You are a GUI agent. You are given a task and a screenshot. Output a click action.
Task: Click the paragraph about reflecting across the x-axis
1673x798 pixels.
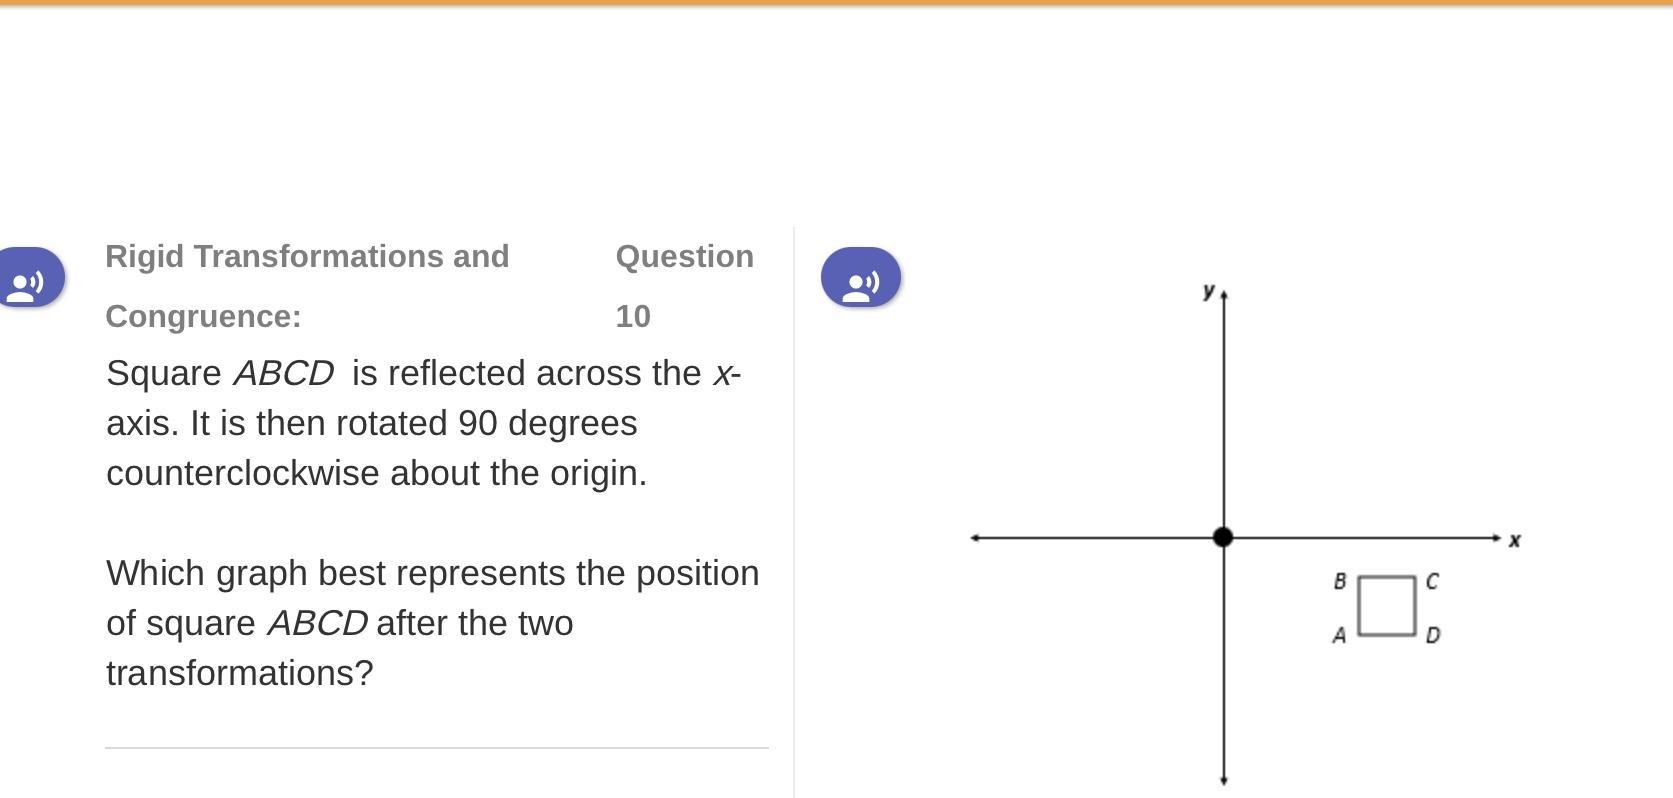[x=424, y=423]
